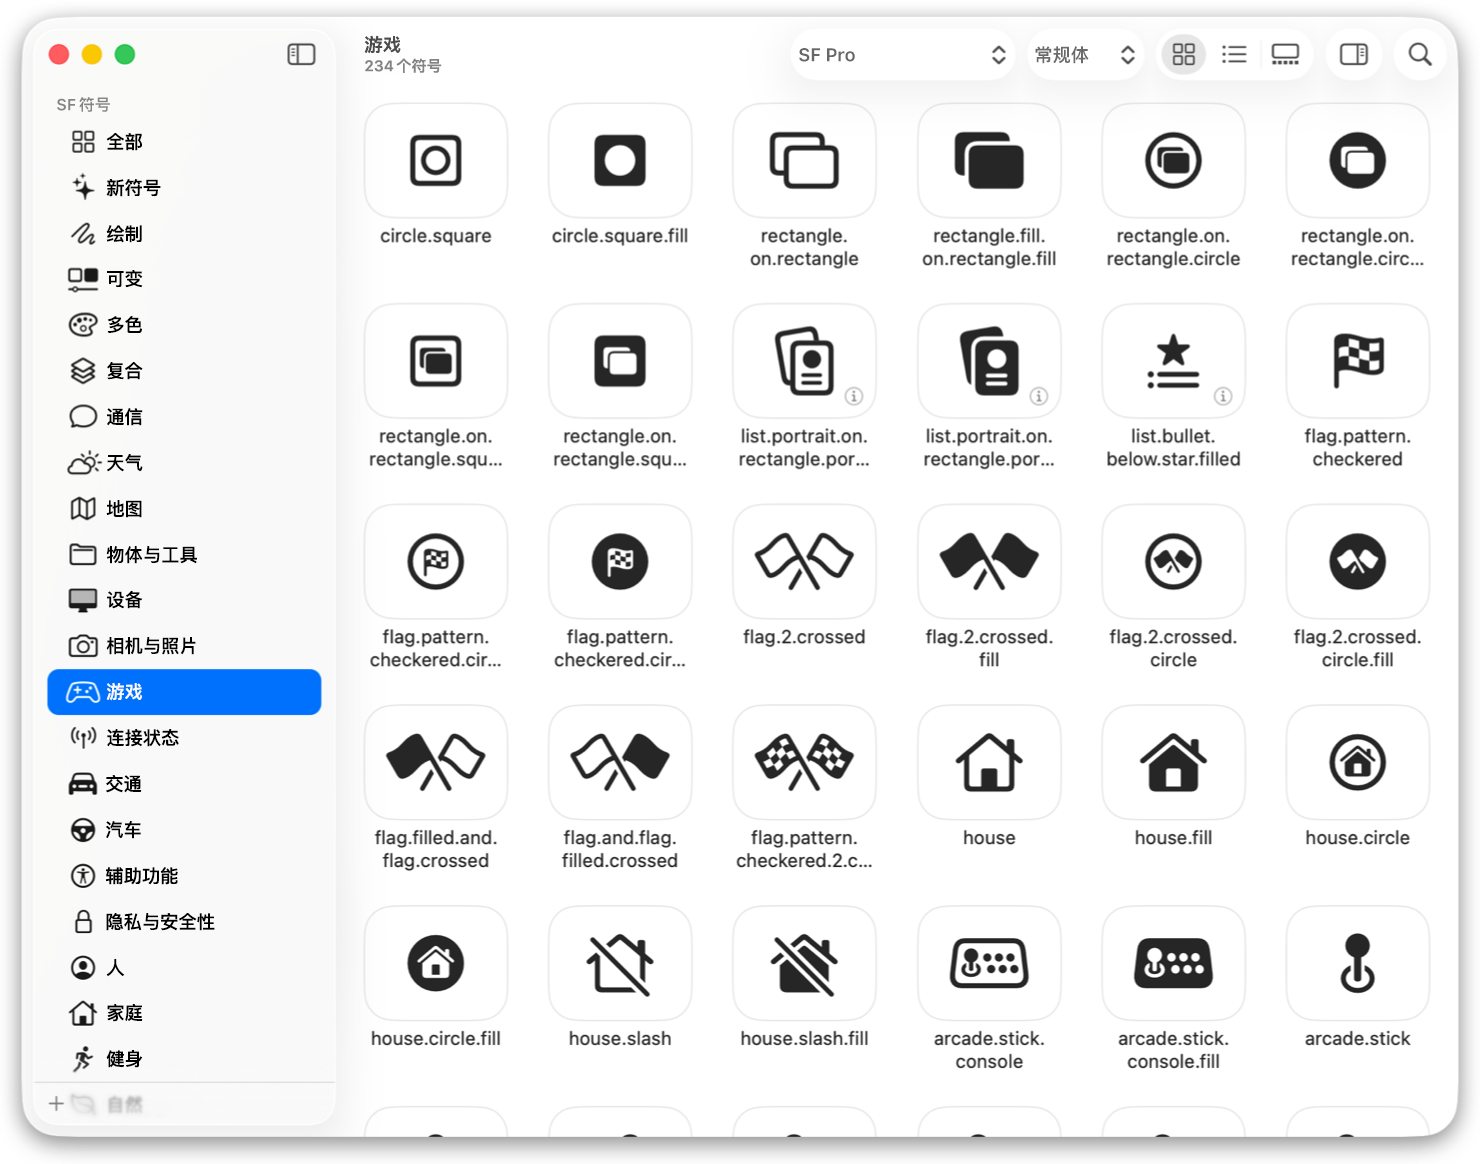Go to the 连接状态 category
This screenshot has height=1164, width=1480.
pos(184,738)
